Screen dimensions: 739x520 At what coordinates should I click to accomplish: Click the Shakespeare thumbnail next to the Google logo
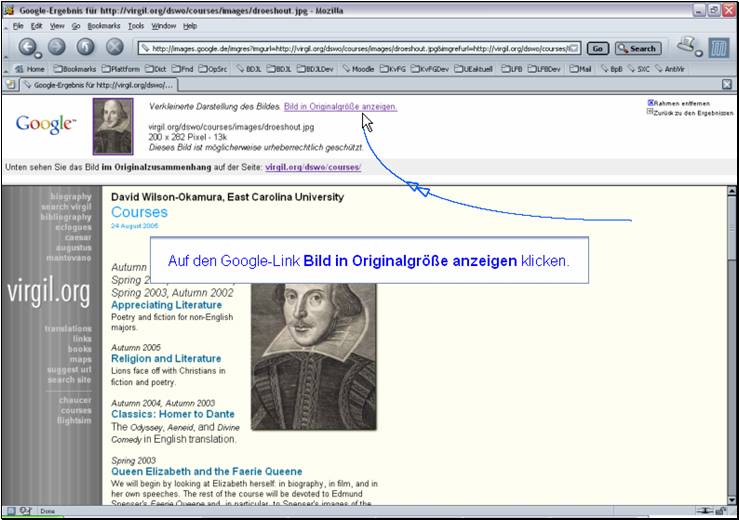[x=112, y=126]
